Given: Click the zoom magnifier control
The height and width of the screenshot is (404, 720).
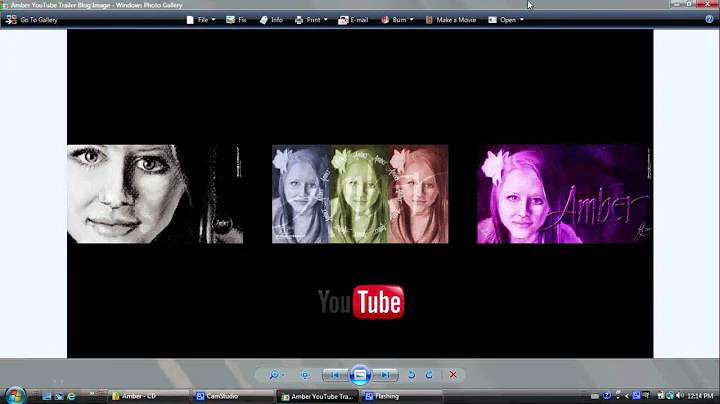Looking at the screenshot, I should click(276, 375).
